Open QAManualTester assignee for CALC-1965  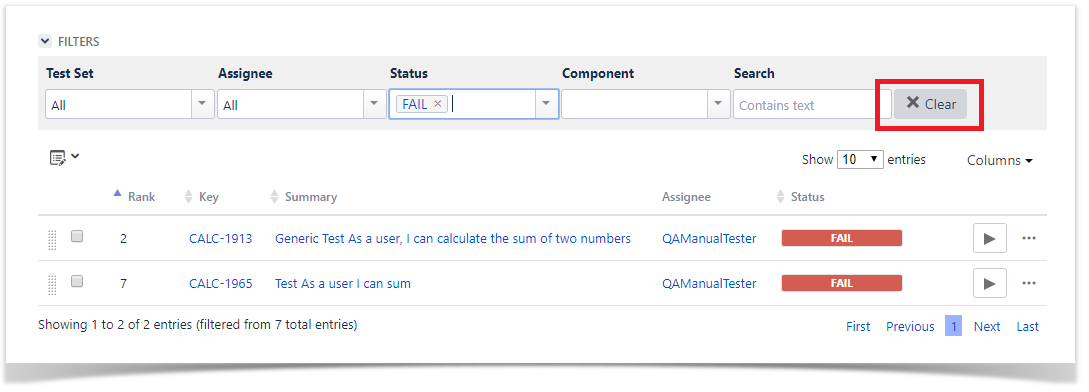tap(709, 284)
